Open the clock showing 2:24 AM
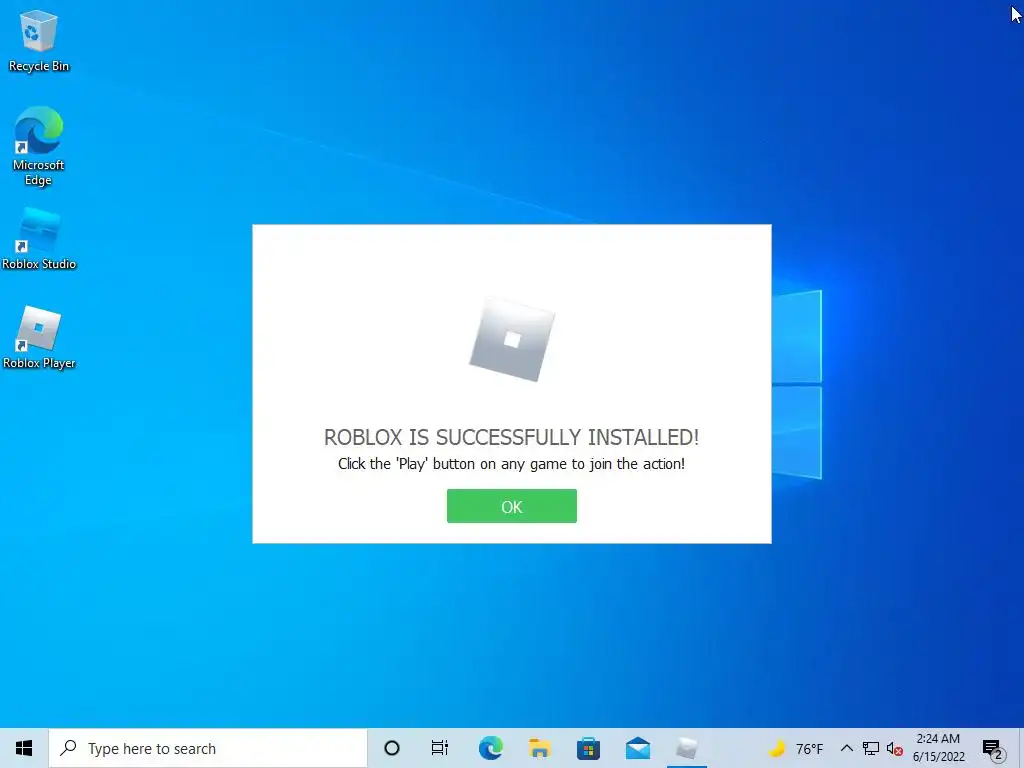1024x768 pixels. (938, 748)
